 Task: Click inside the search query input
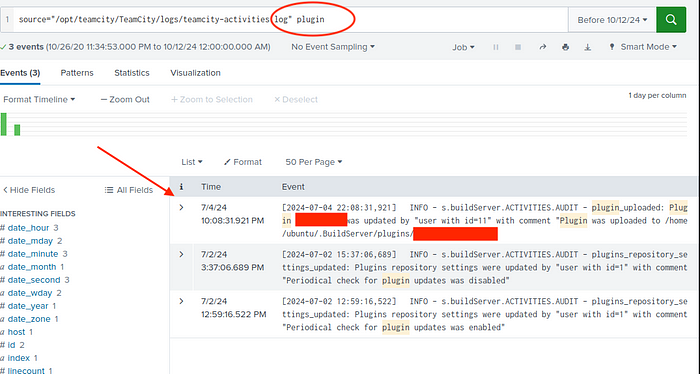click(x=290, y=20)
